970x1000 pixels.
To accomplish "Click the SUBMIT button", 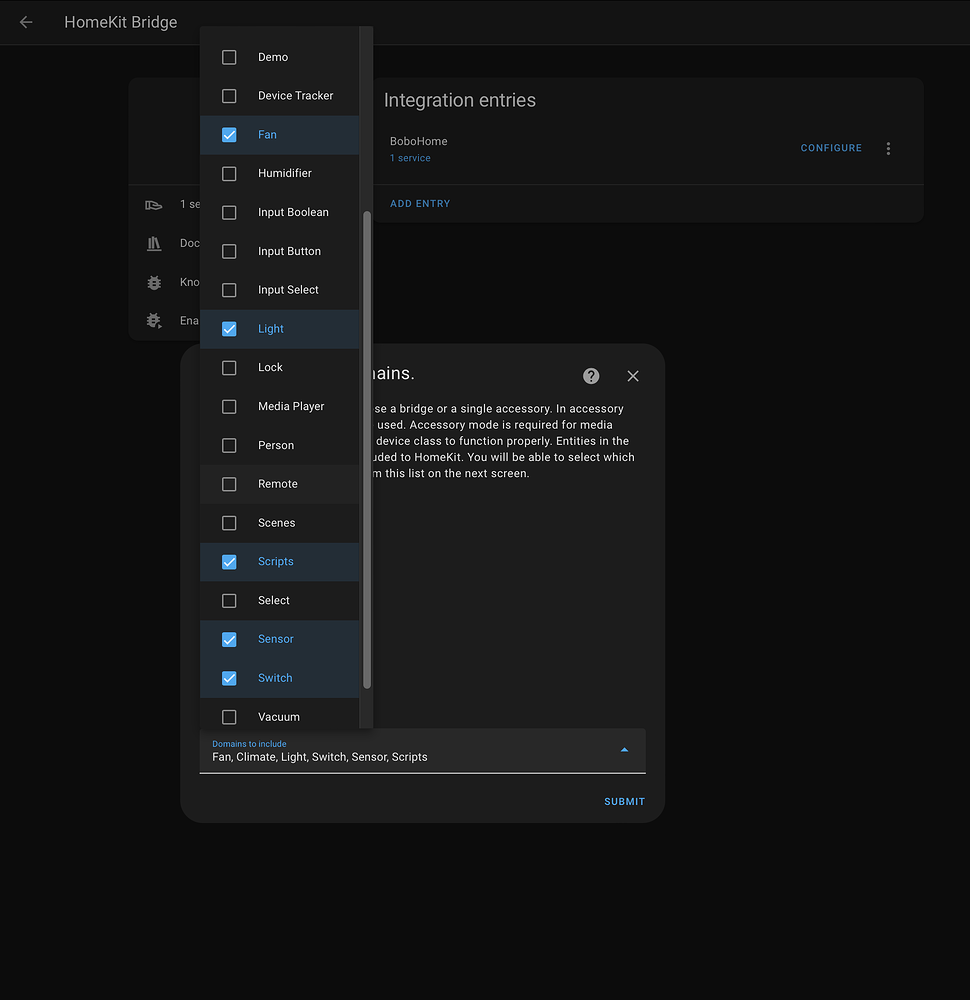I will point(624,801).
